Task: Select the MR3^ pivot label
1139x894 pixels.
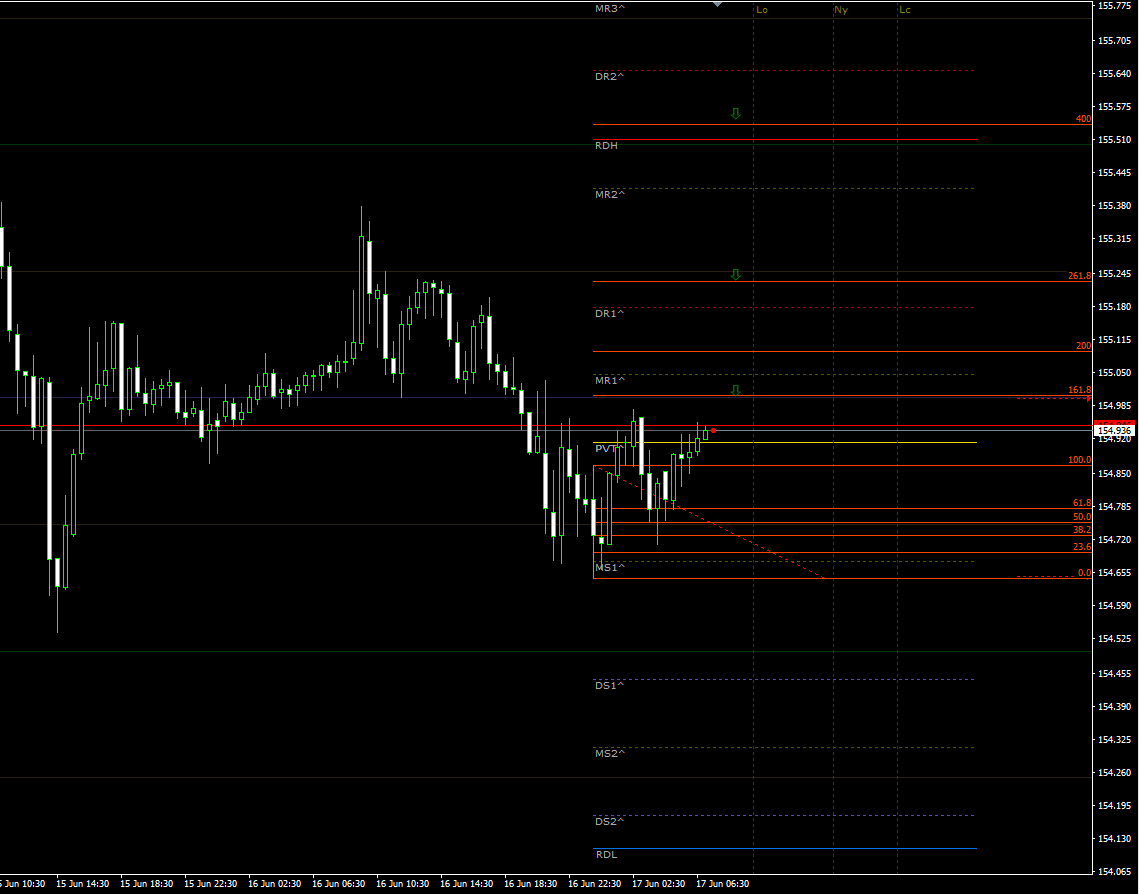Action: point(609,9)
